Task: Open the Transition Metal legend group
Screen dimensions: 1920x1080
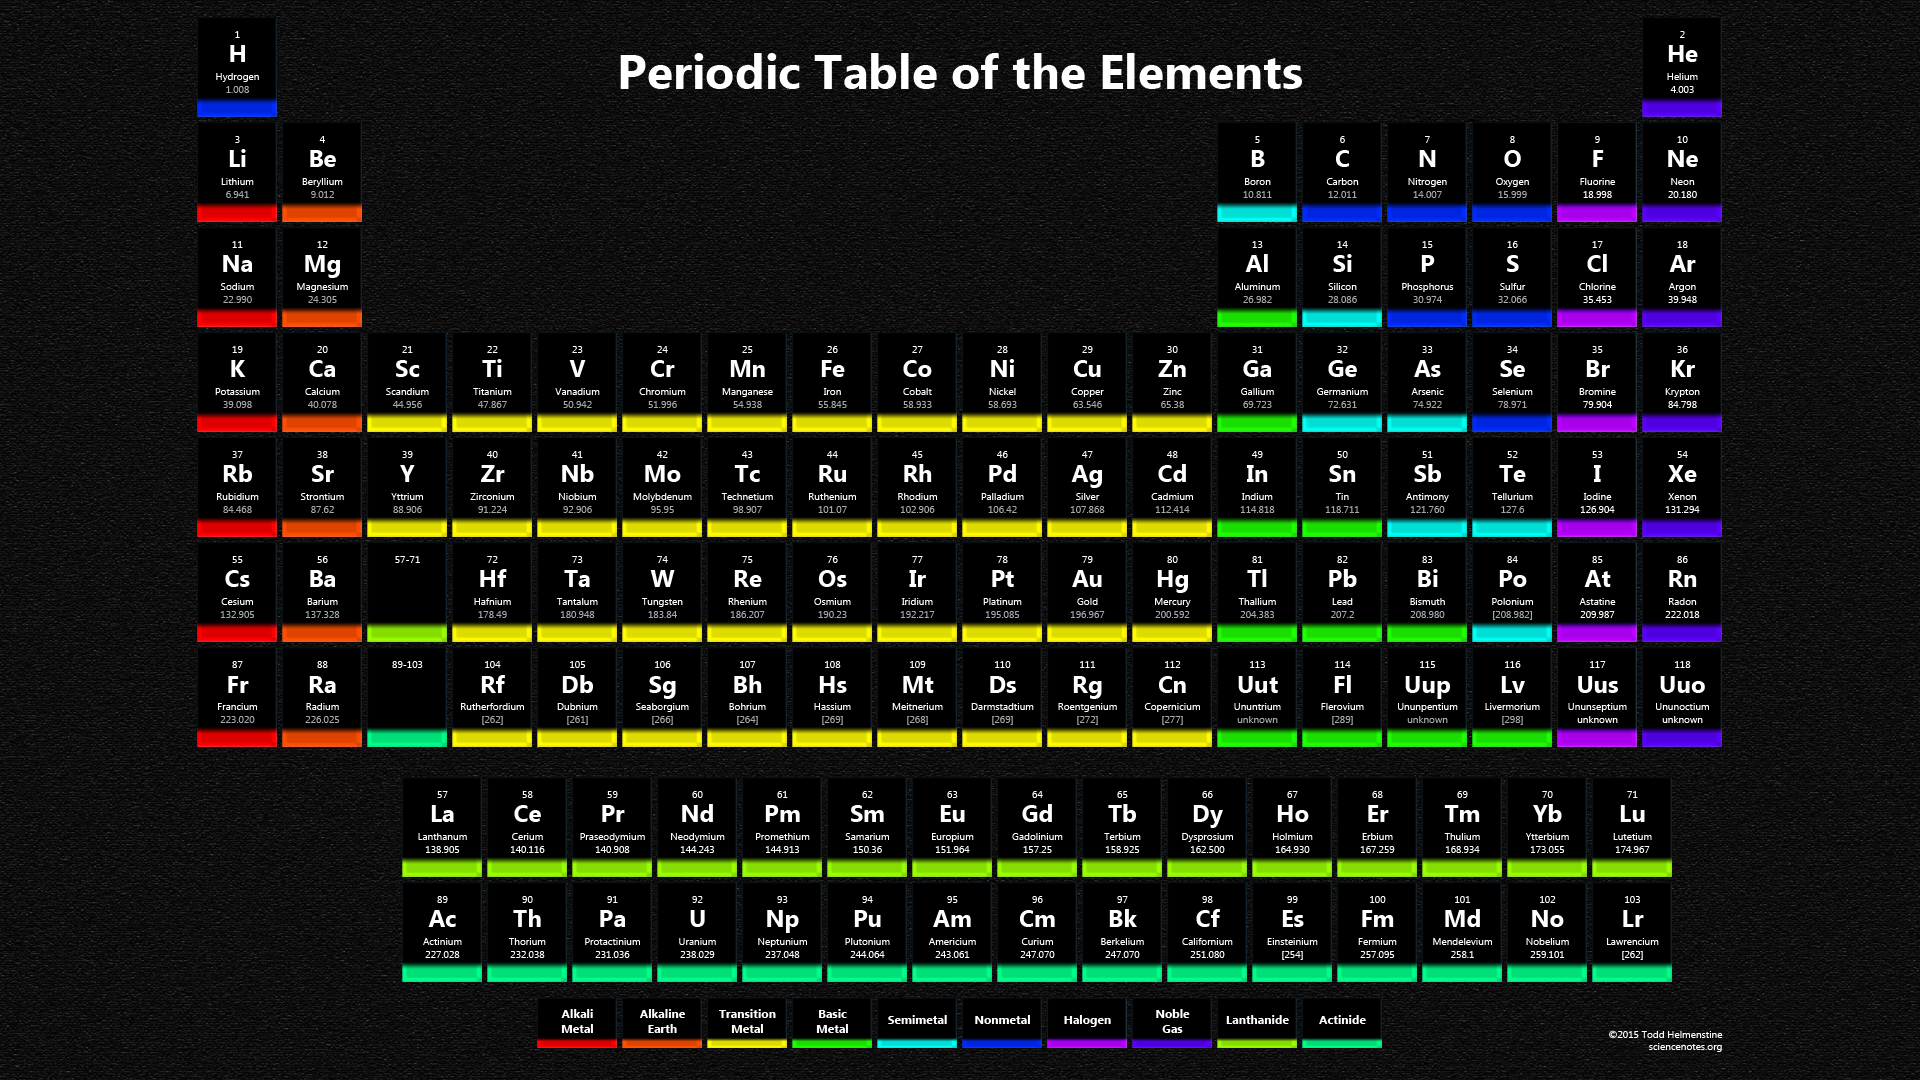Action: [x=746, y=1021]
